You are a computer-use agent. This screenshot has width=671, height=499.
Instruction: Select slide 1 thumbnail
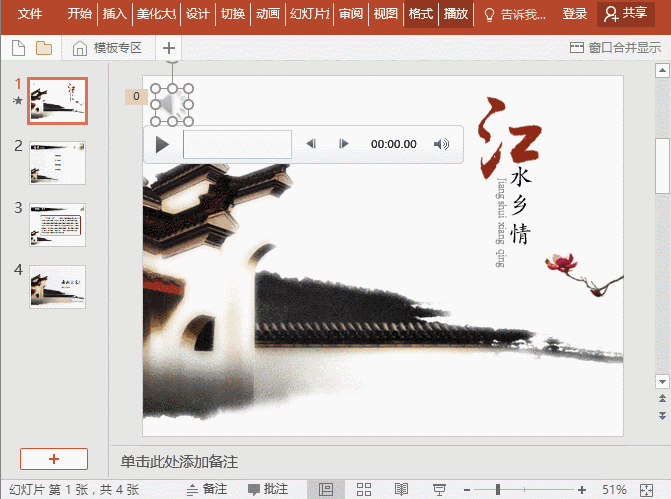(x=57, y=101)
